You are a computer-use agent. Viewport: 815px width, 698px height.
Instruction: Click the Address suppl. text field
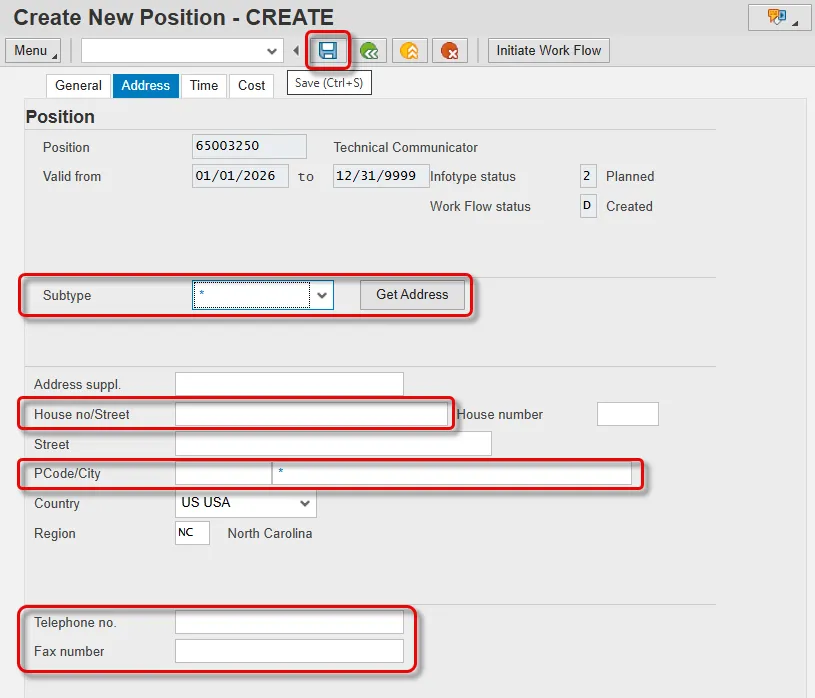289,384
